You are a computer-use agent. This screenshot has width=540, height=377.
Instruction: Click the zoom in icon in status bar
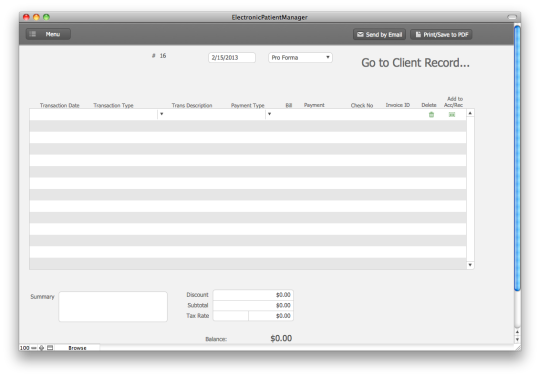pyautogui.click(x=41, y=348)
